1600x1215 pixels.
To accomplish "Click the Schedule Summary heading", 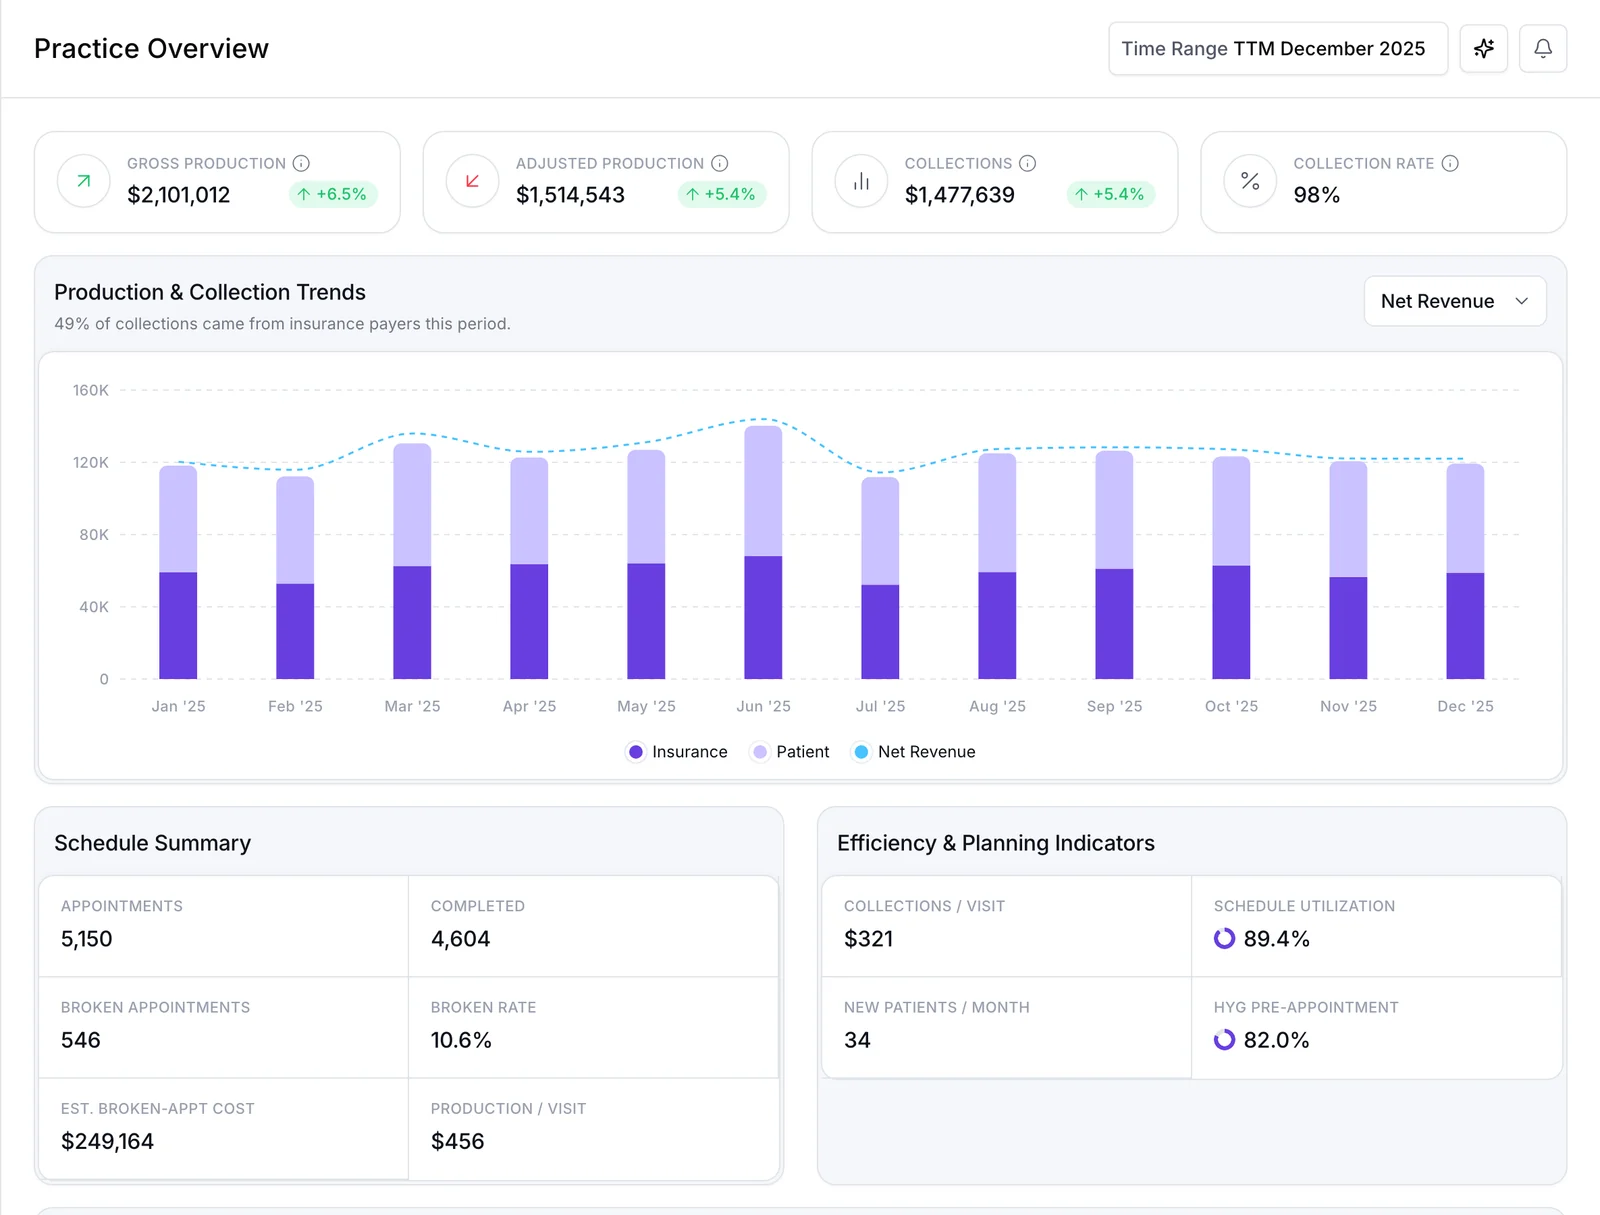I will tap(153, 843).
